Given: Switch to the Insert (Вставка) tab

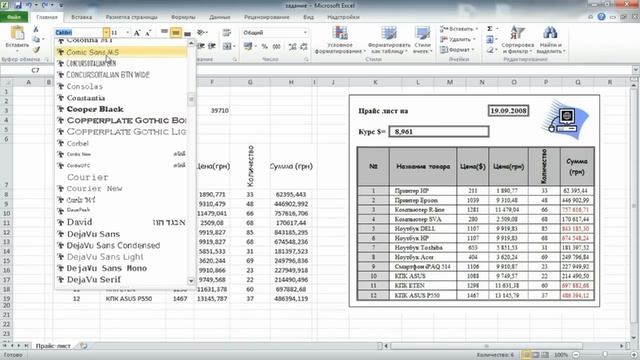Looking at the screenshot, I should pos(81,17).
